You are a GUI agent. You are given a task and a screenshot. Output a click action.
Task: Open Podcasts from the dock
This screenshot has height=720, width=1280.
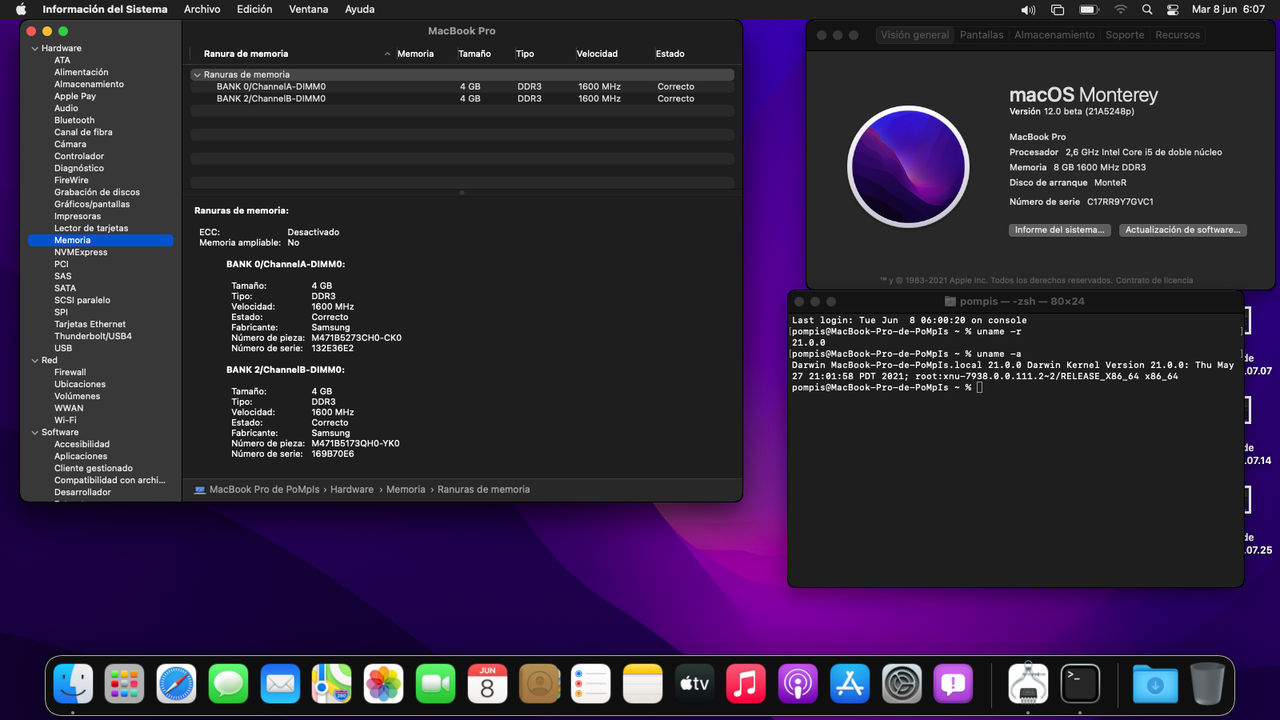click(798, 684)
